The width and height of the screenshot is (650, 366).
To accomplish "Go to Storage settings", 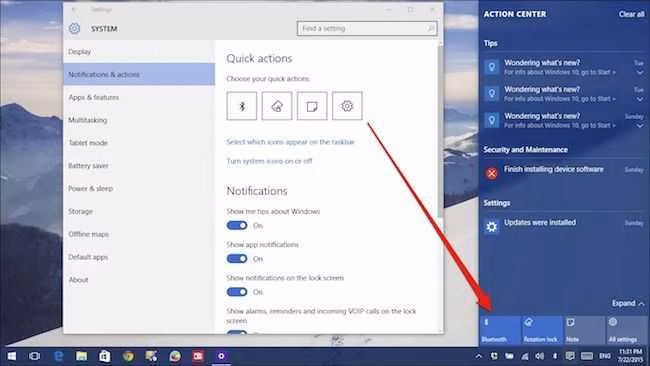I will pos(139,211).
